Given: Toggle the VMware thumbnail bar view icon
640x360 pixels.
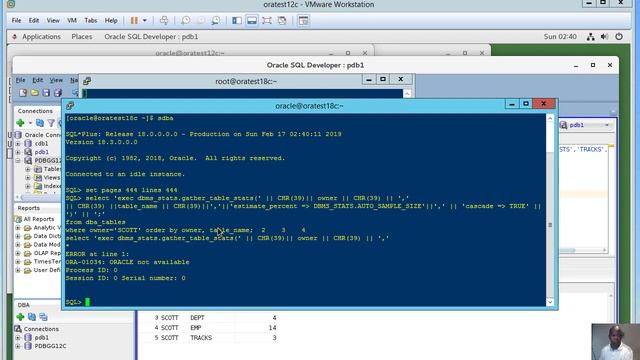Looking at the screenshot, I should pyautogui.click(x=252, y=20).
